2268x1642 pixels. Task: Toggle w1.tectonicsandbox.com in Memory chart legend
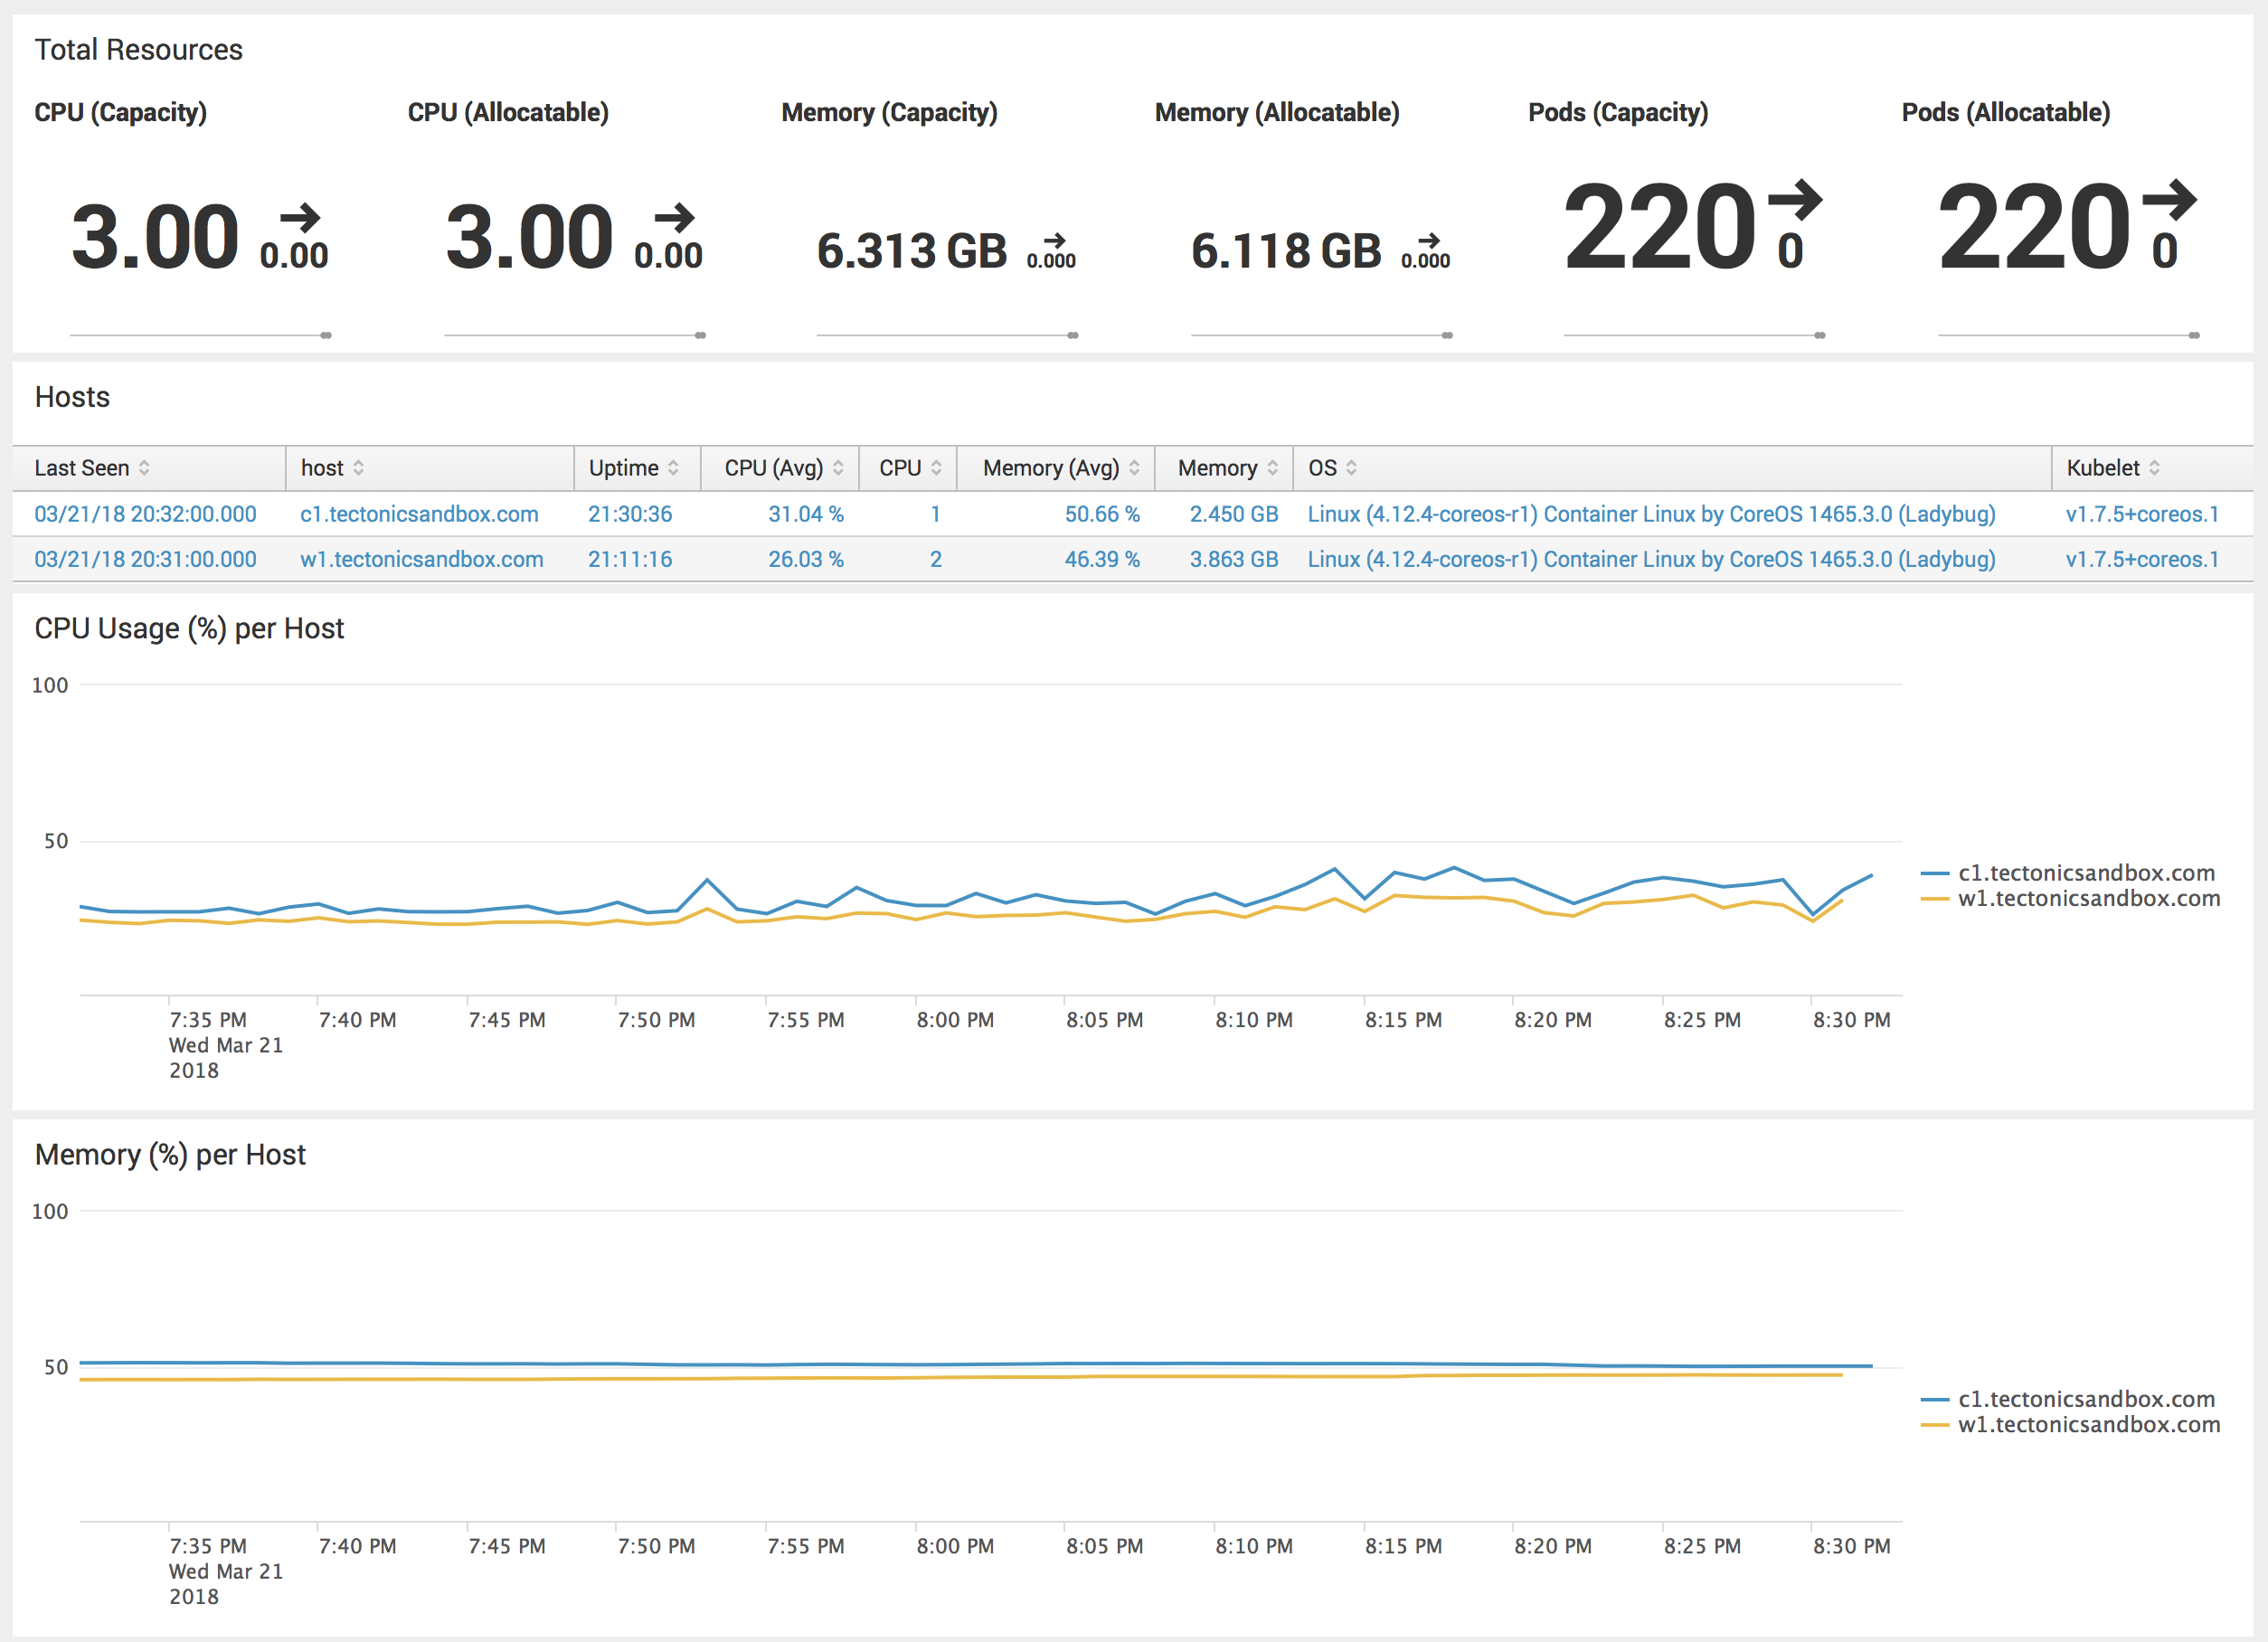pyautogui.click(x=2071, y=1424)
